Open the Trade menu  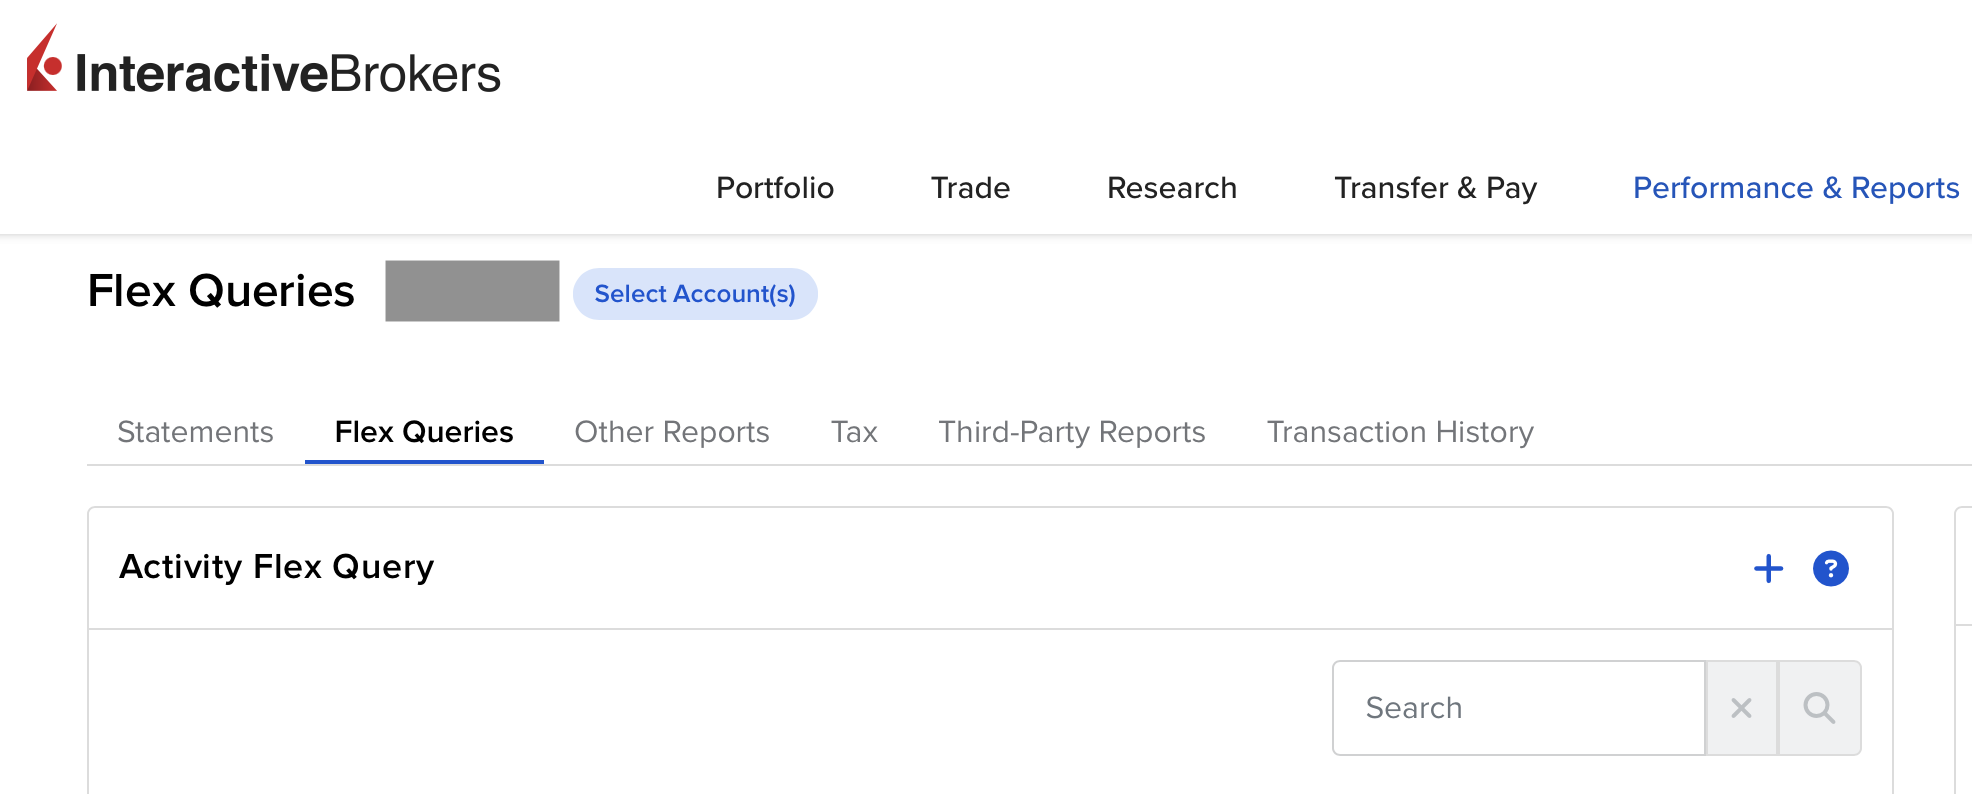pos(970,188)
